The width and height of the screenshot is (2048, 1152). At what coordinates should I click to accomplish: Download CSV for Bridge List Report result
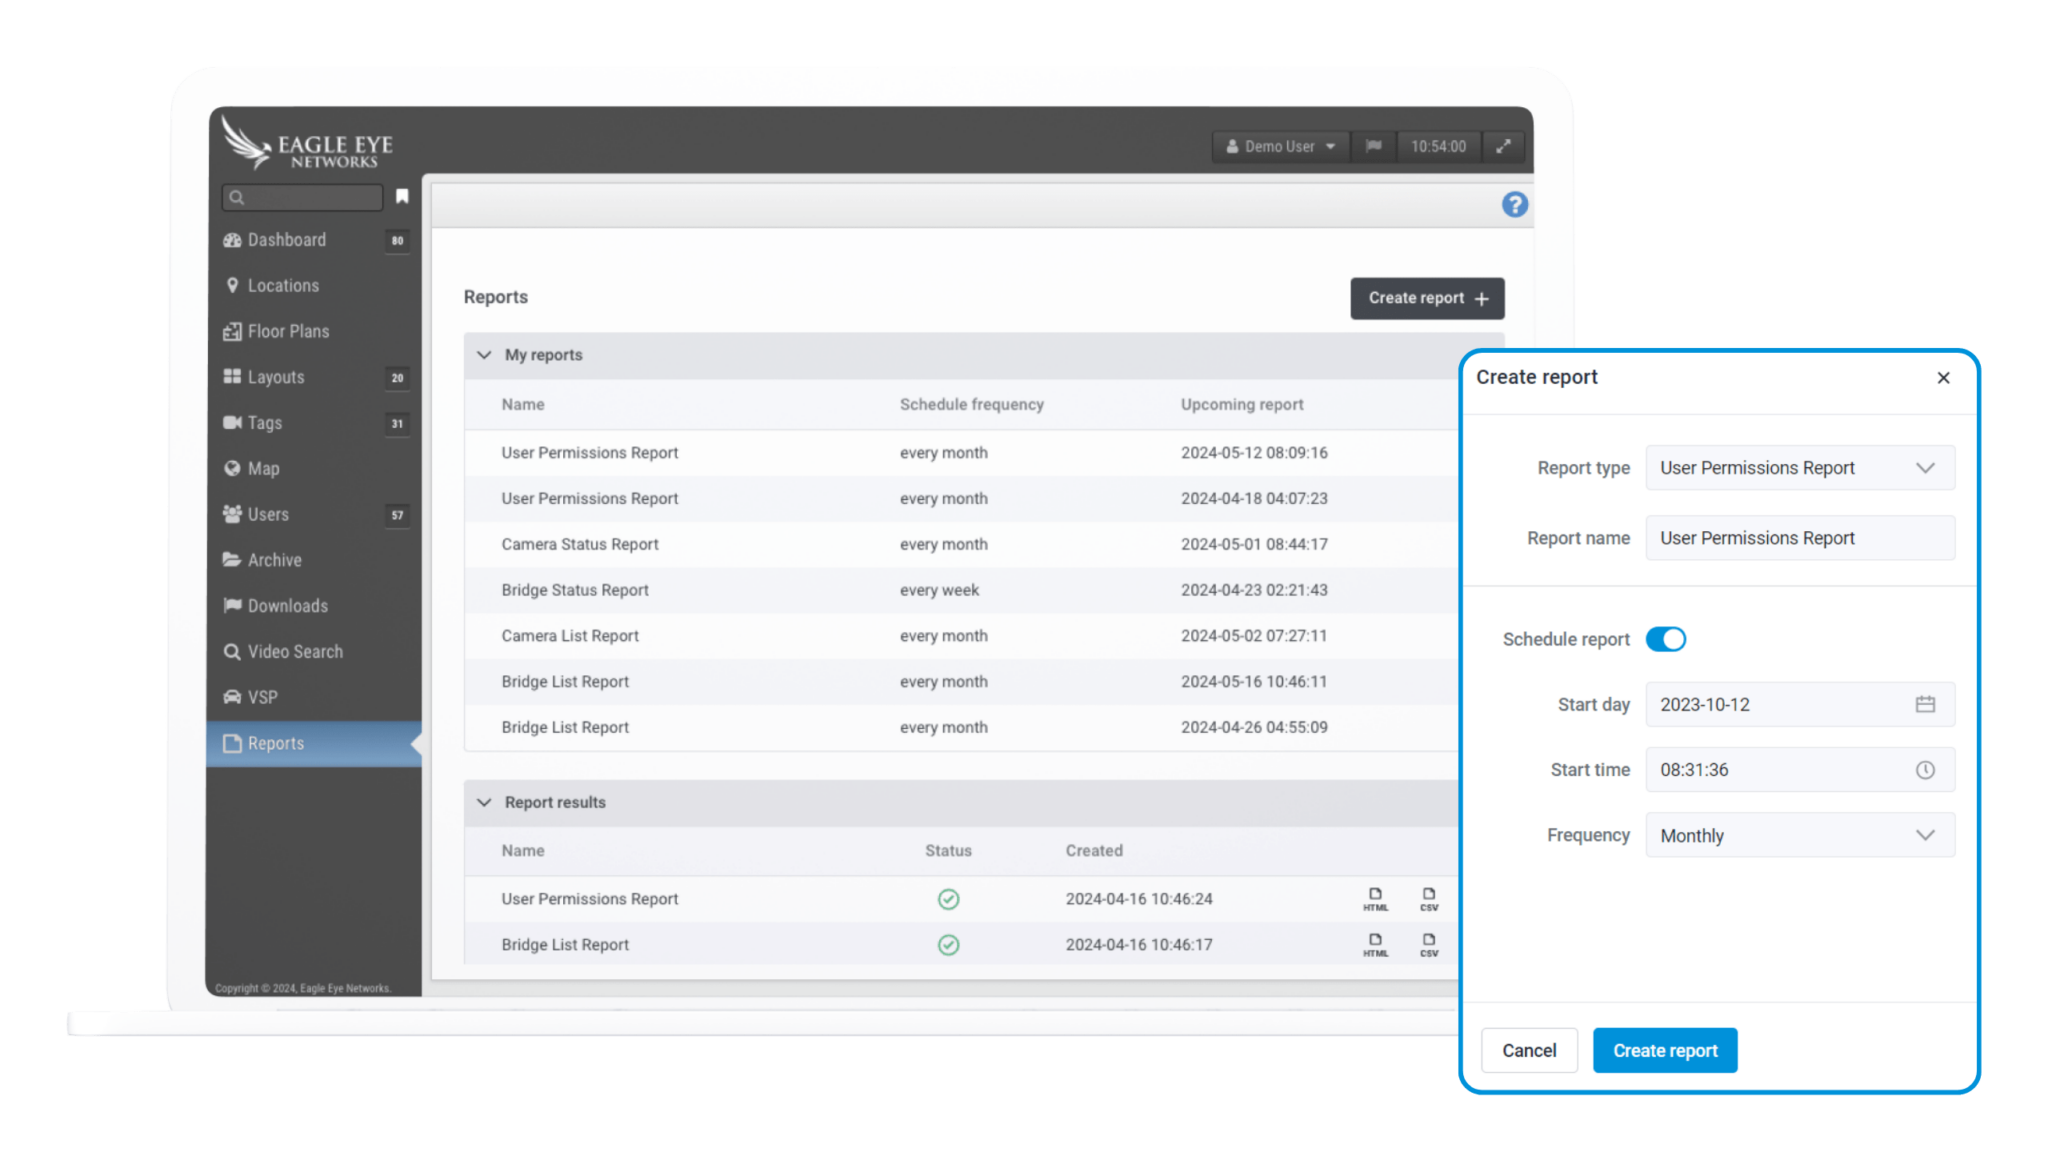pos(1429,944)
